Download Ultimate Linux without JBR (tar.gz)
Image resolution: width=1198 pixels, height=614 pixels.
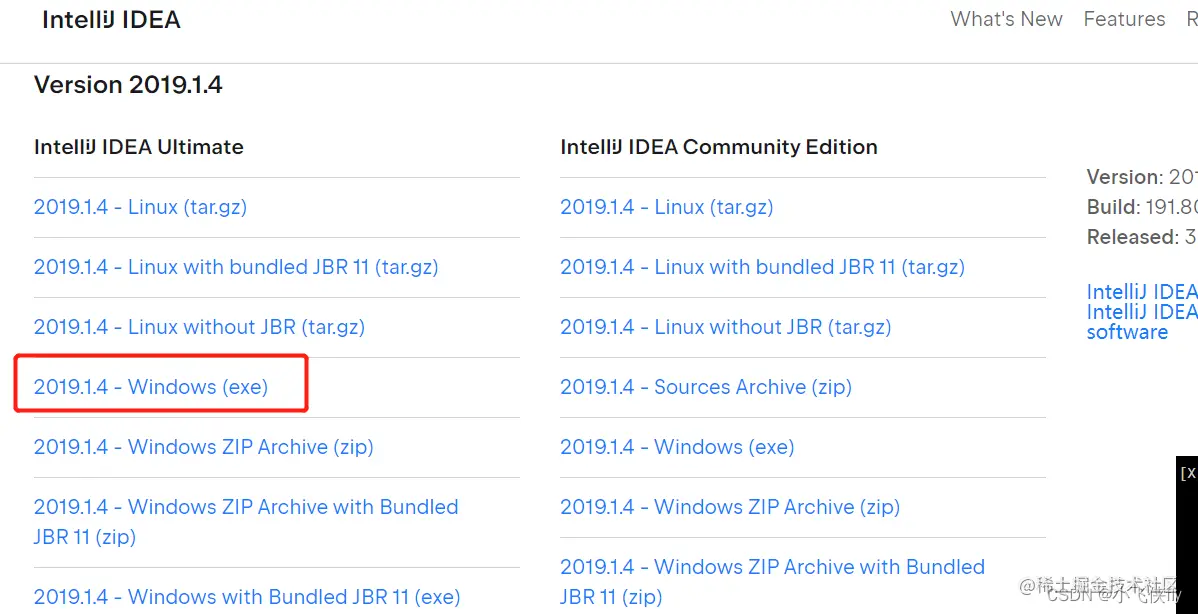(199, 327)
